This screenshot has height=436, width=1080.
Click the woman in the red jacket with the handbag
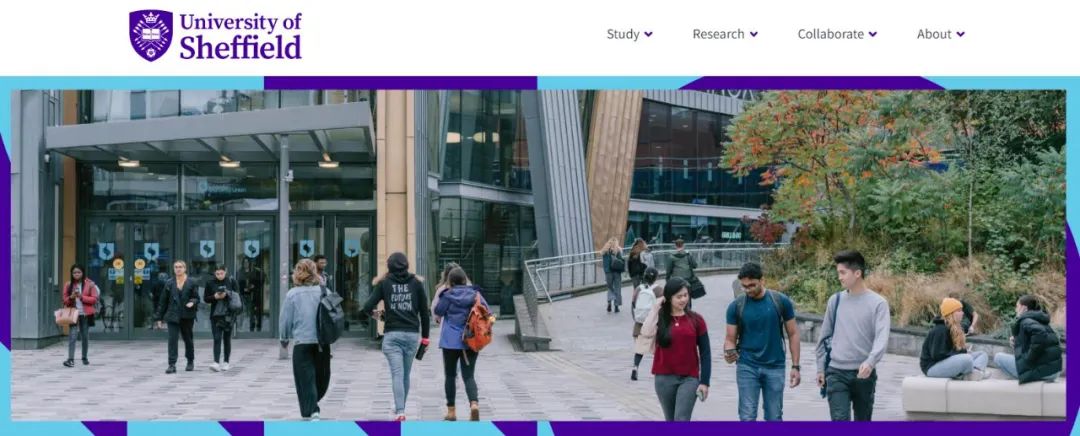pos(79,315)
